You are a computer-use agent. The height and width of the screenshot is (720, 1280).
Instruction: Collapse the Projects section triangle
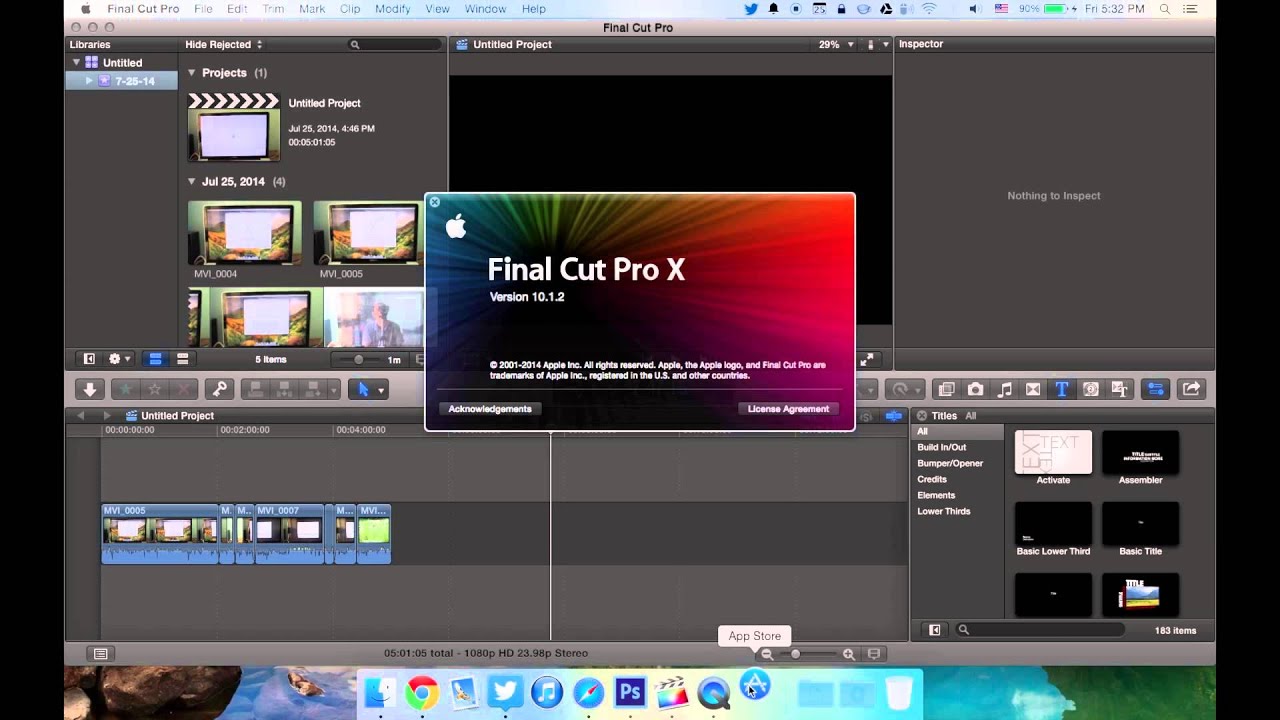192,73
